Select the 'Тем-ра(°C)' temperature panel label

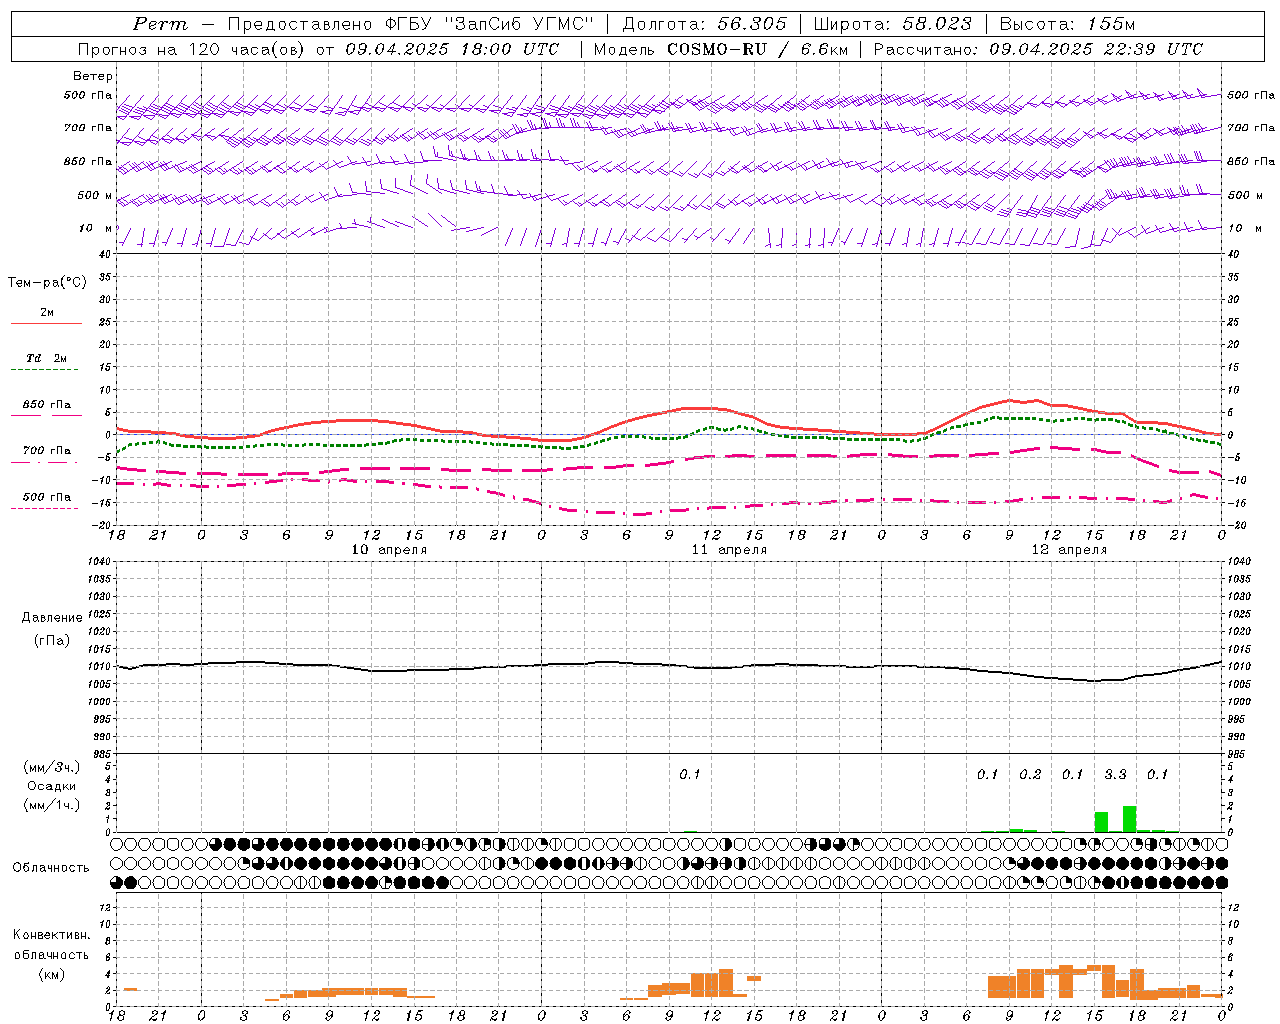pyautogui.click(x=47, y=283)
